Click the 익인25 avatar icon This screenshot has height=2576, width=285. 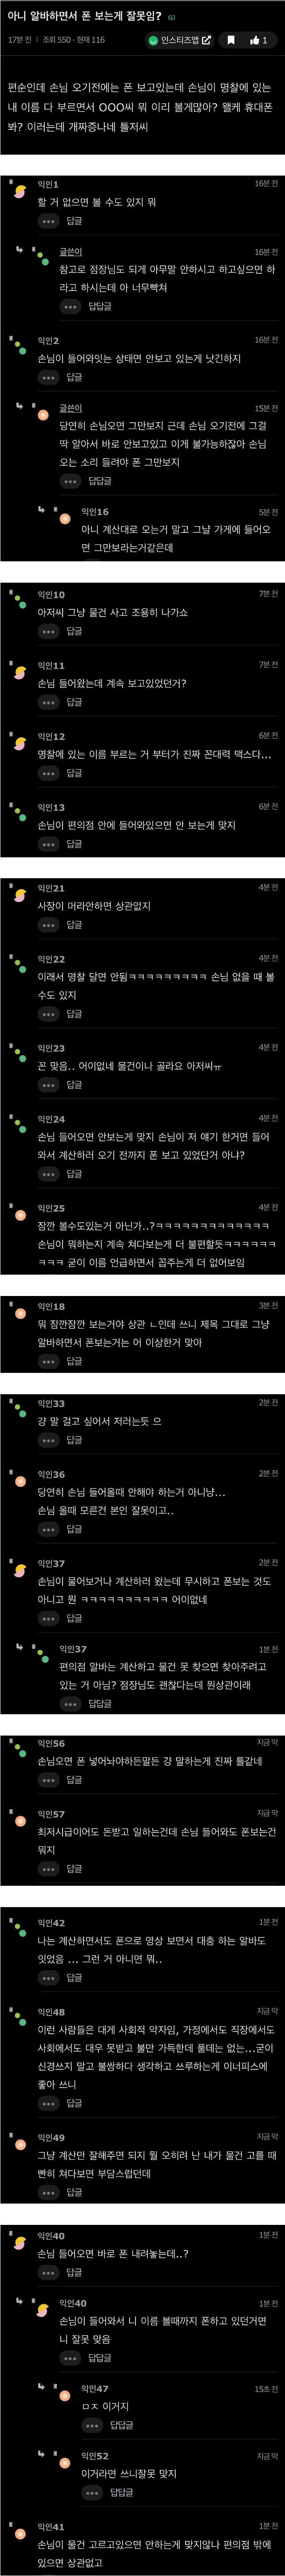click(x=17, y=1213)
